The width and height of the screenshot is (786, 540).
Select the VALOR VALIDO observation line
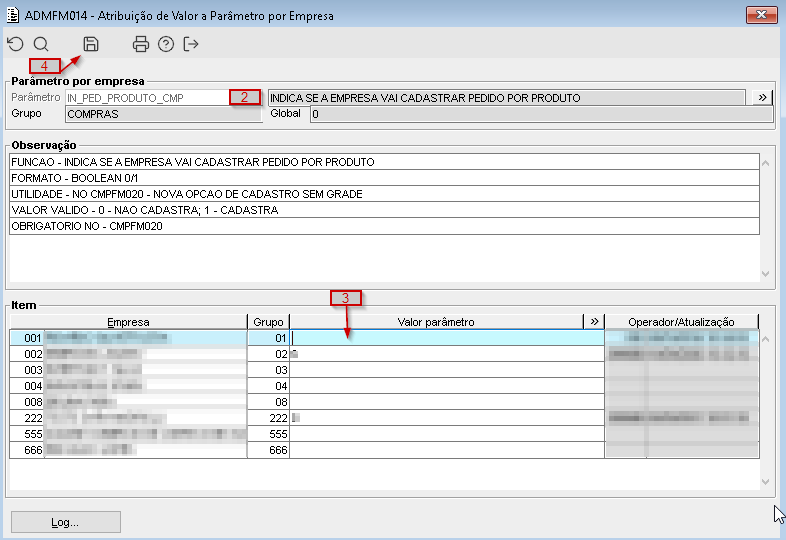click(384, 210)
